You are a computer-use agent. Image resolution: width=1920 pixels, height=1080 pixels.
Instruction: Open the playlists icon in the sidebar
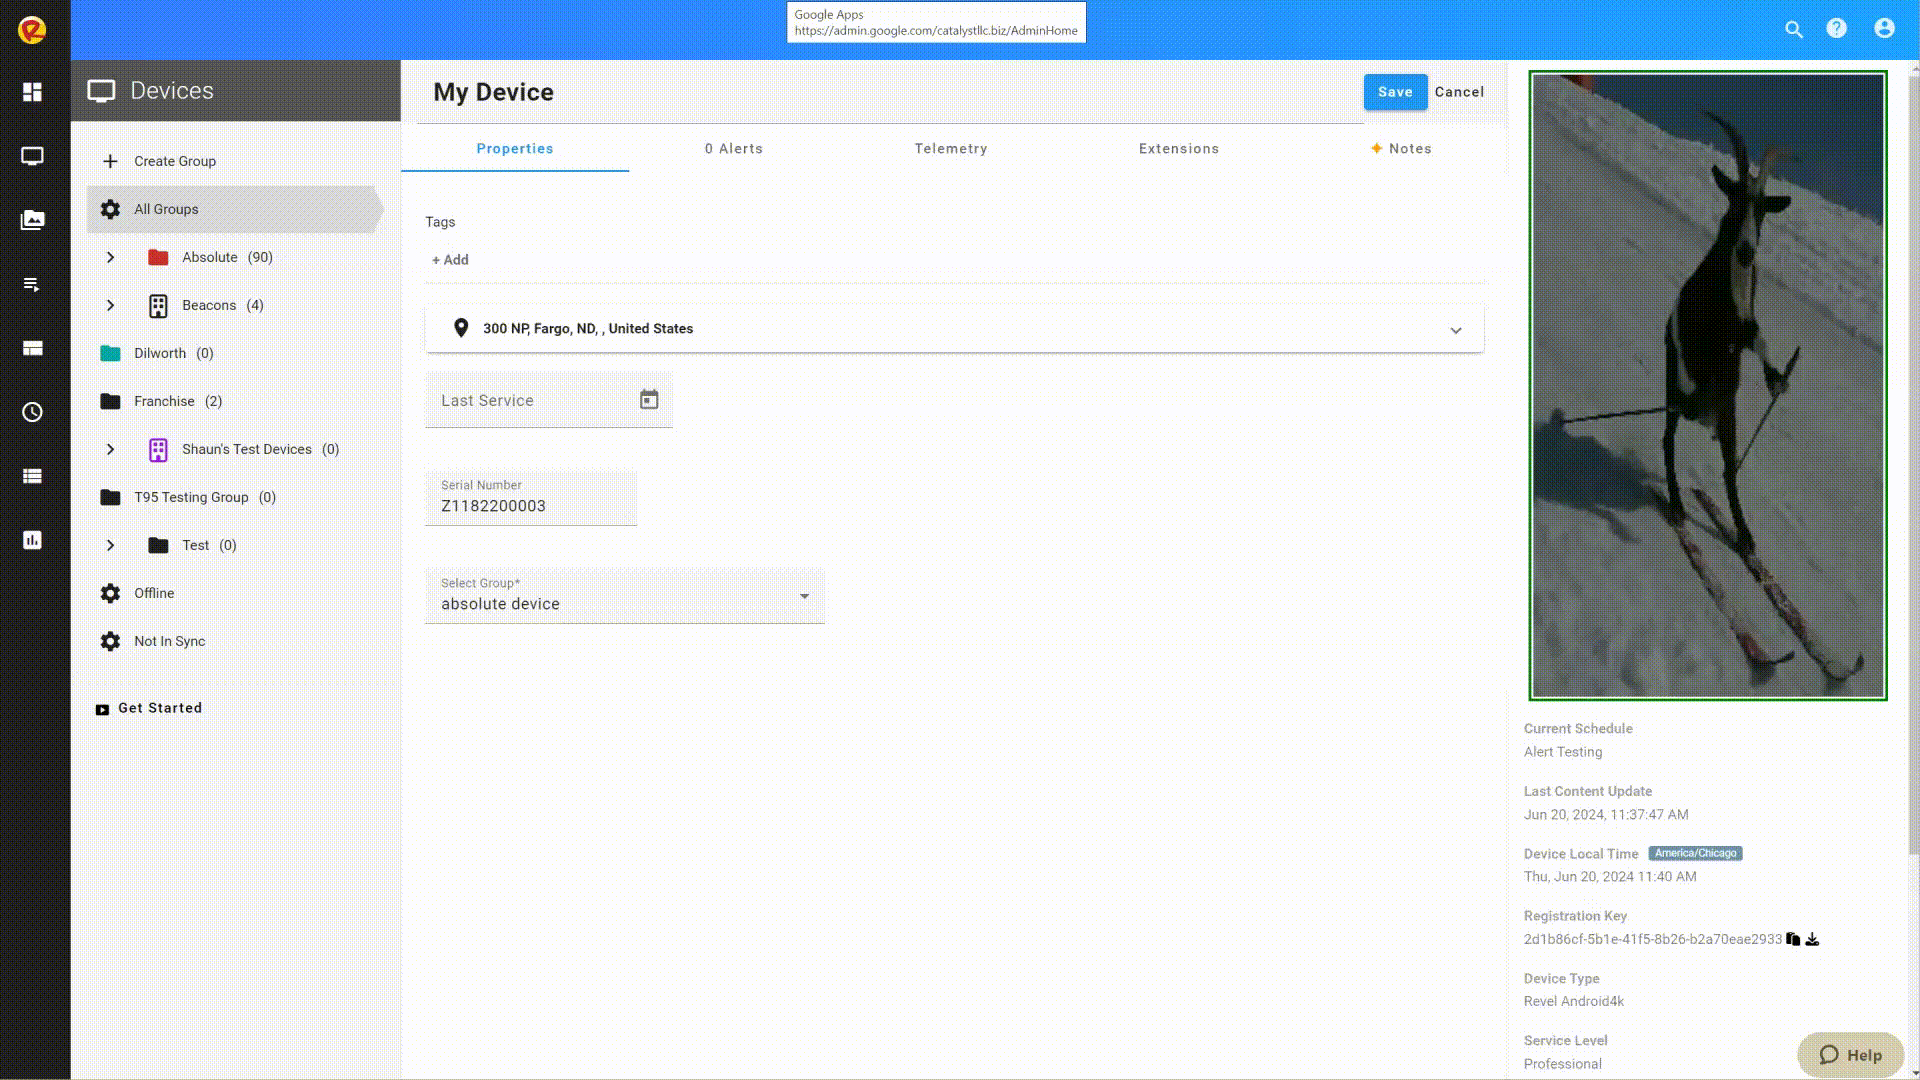tap(32, 284)
